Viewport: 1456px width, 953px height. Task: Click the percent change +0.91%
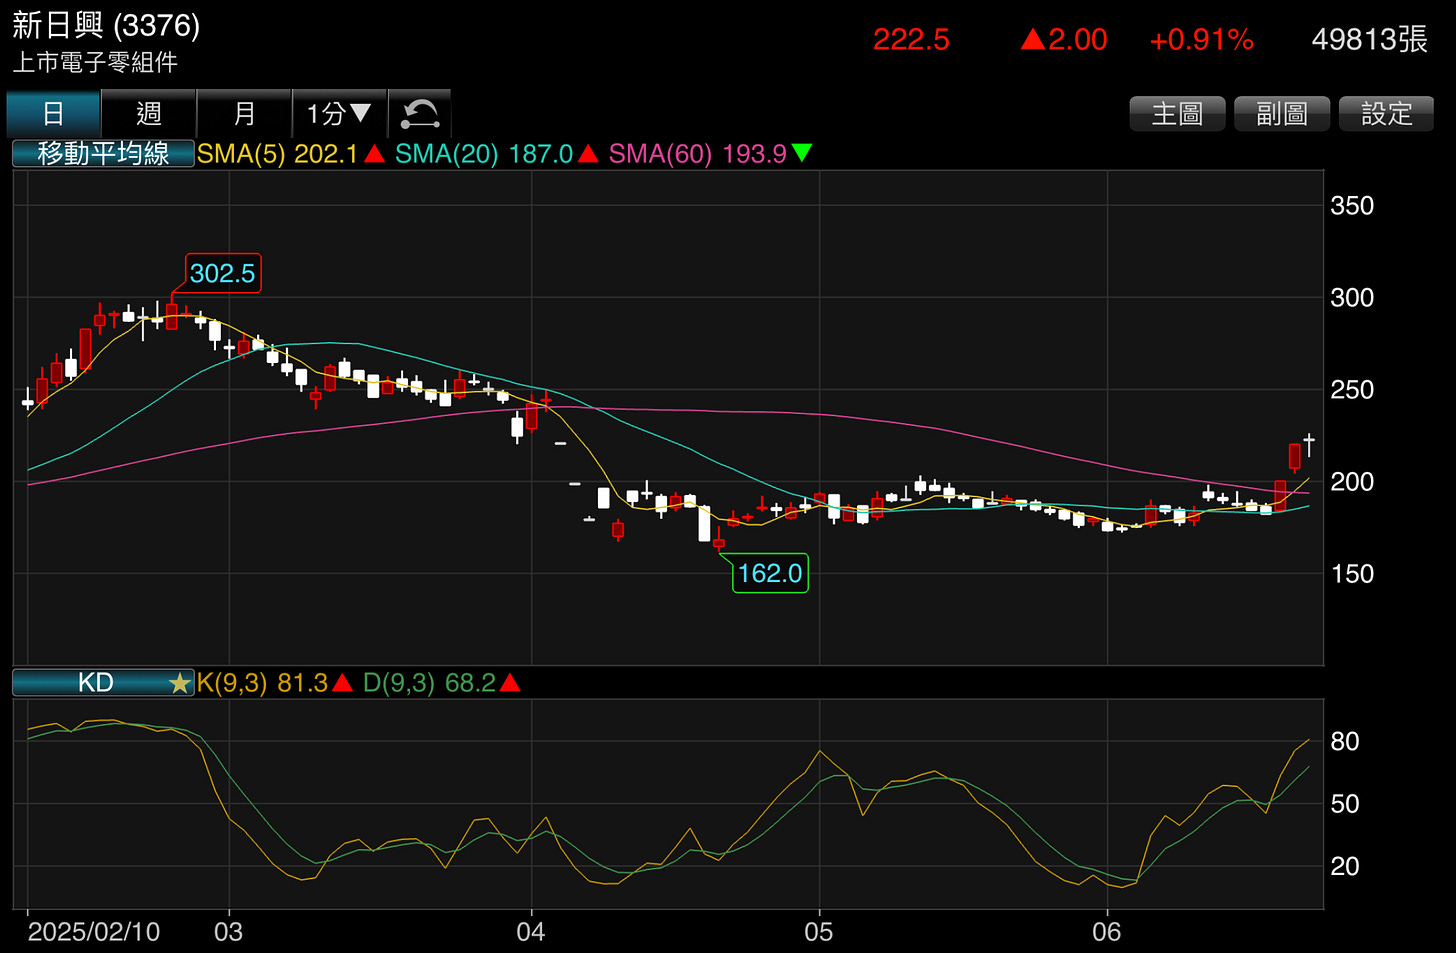pos(1201,40)
